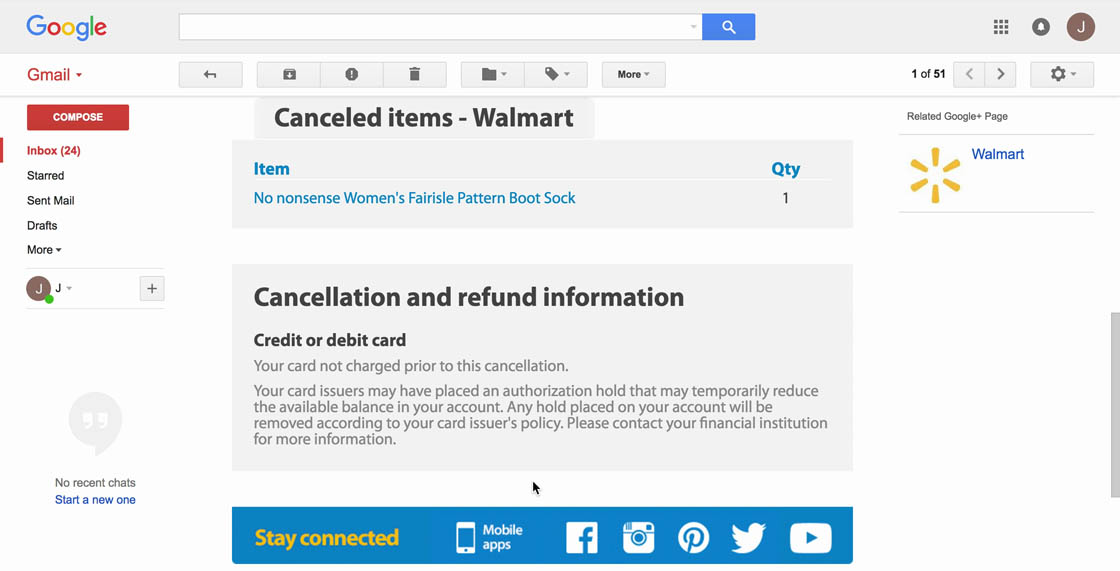Viewport: 1120px width, 571px height.
Task: Open Google notifications bell
Action: tap(1041, 27)
